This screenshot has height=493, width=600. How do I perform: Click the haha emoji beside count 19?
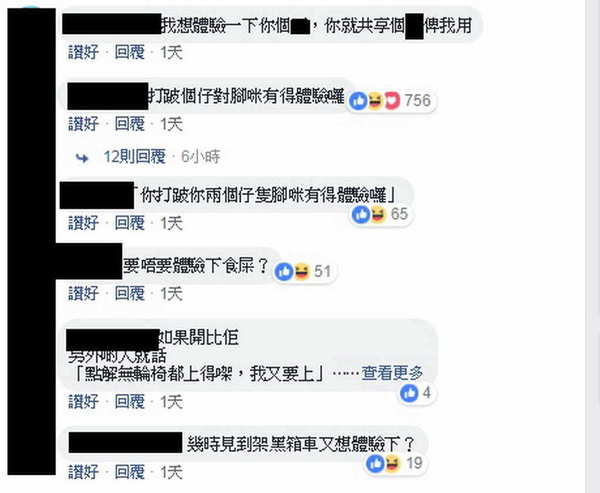click(x=392, y=463)
